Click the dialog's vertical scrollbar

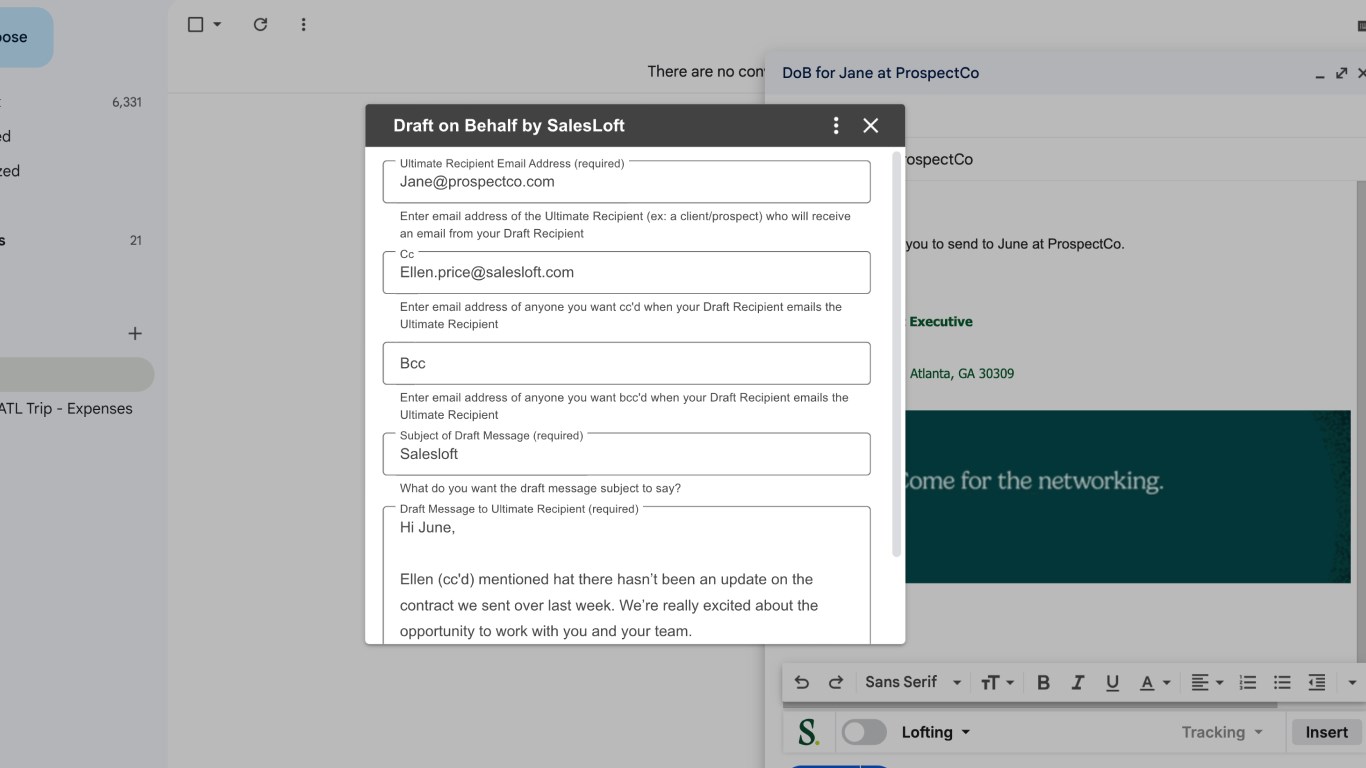tap(896, 356)
